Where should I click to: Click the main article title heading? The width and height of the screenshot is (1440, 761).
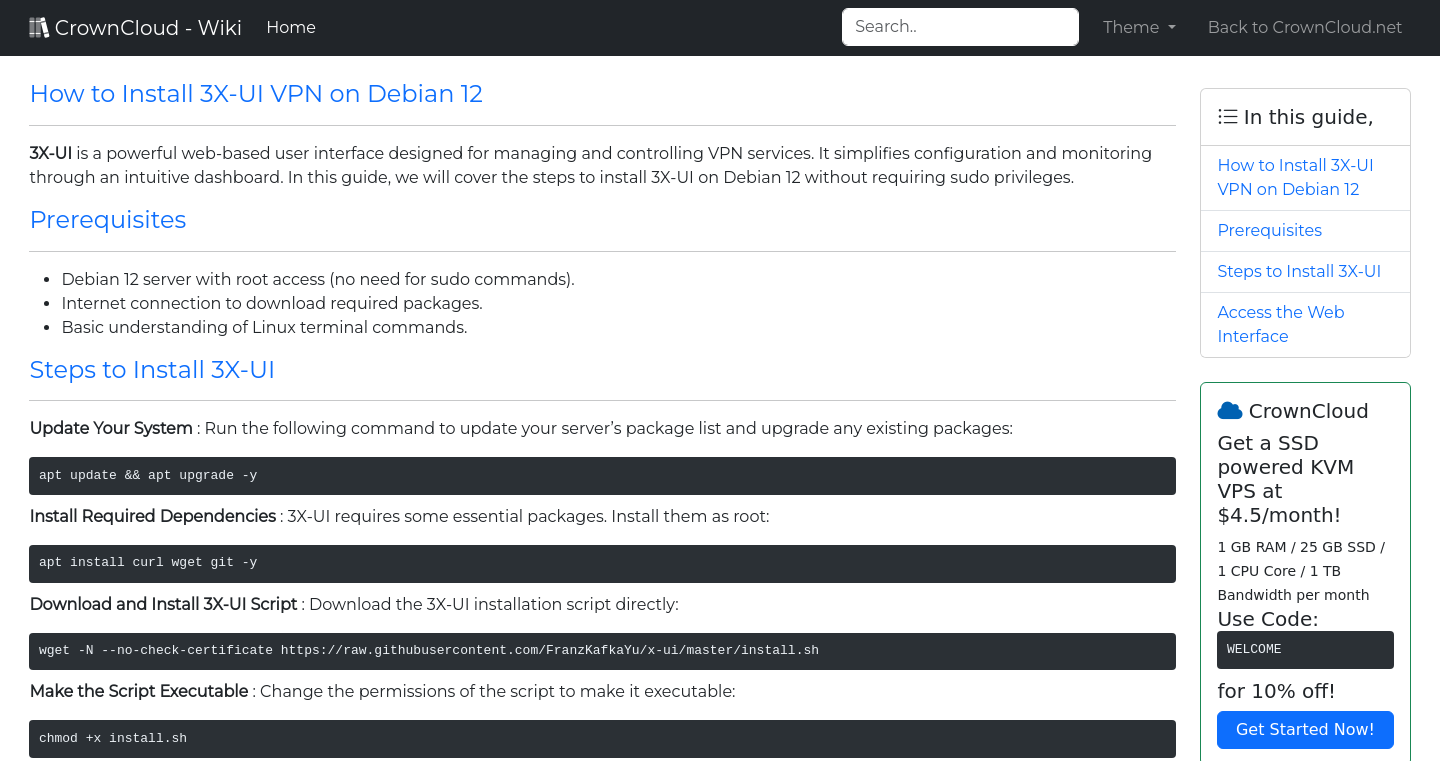256,93
